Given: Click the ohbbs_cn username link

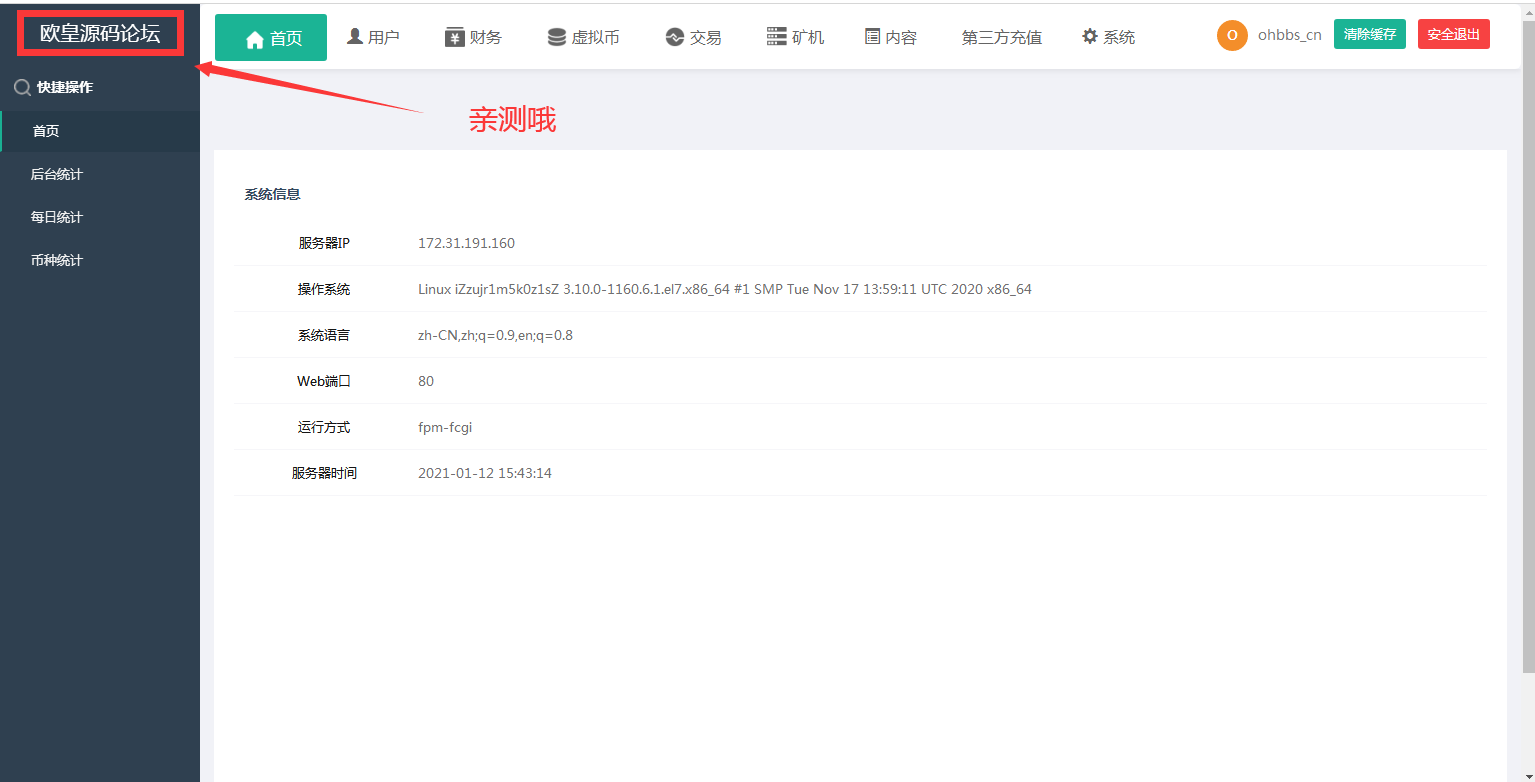Looking at the screenshot, I should (x=1289, y=35).
